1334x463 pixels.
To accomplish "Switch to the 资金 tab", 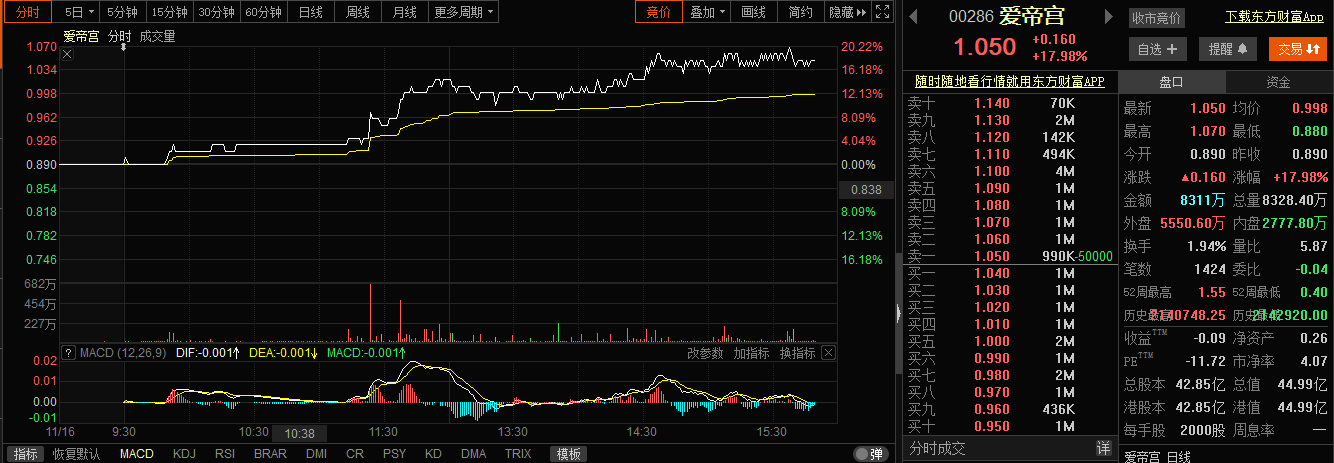I will pyautogui.click(x=1278, y=82).
